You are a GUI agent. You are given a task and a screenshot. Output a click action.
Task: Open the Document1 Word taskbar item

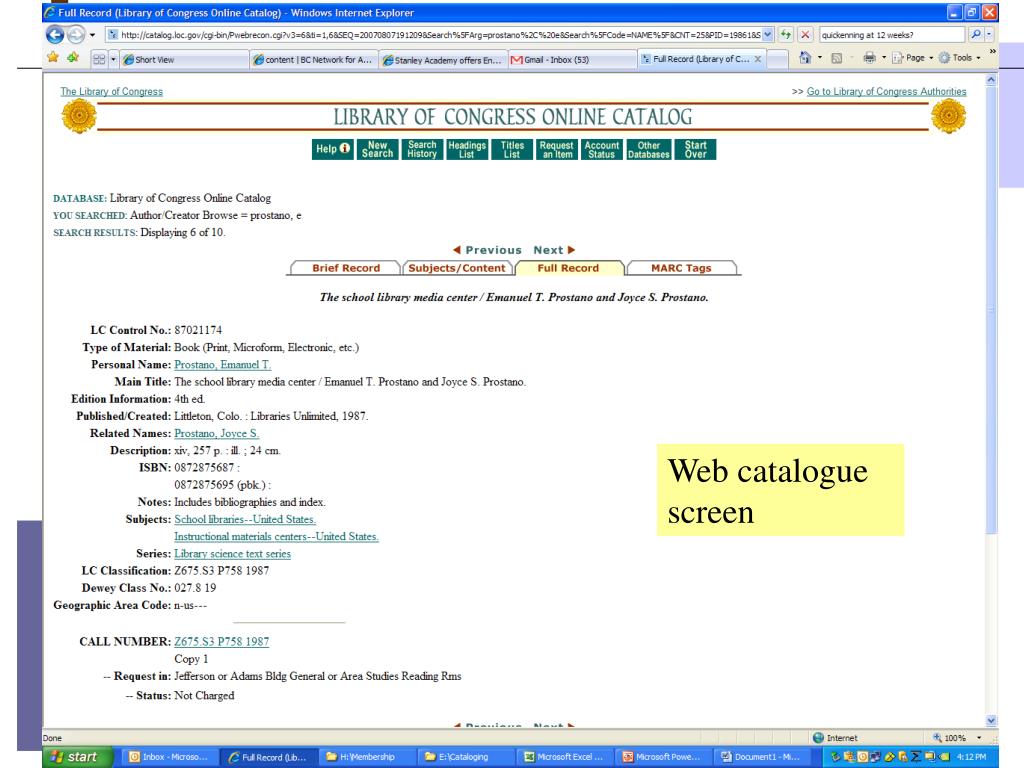pyautogui.click(x=761, y=757)
